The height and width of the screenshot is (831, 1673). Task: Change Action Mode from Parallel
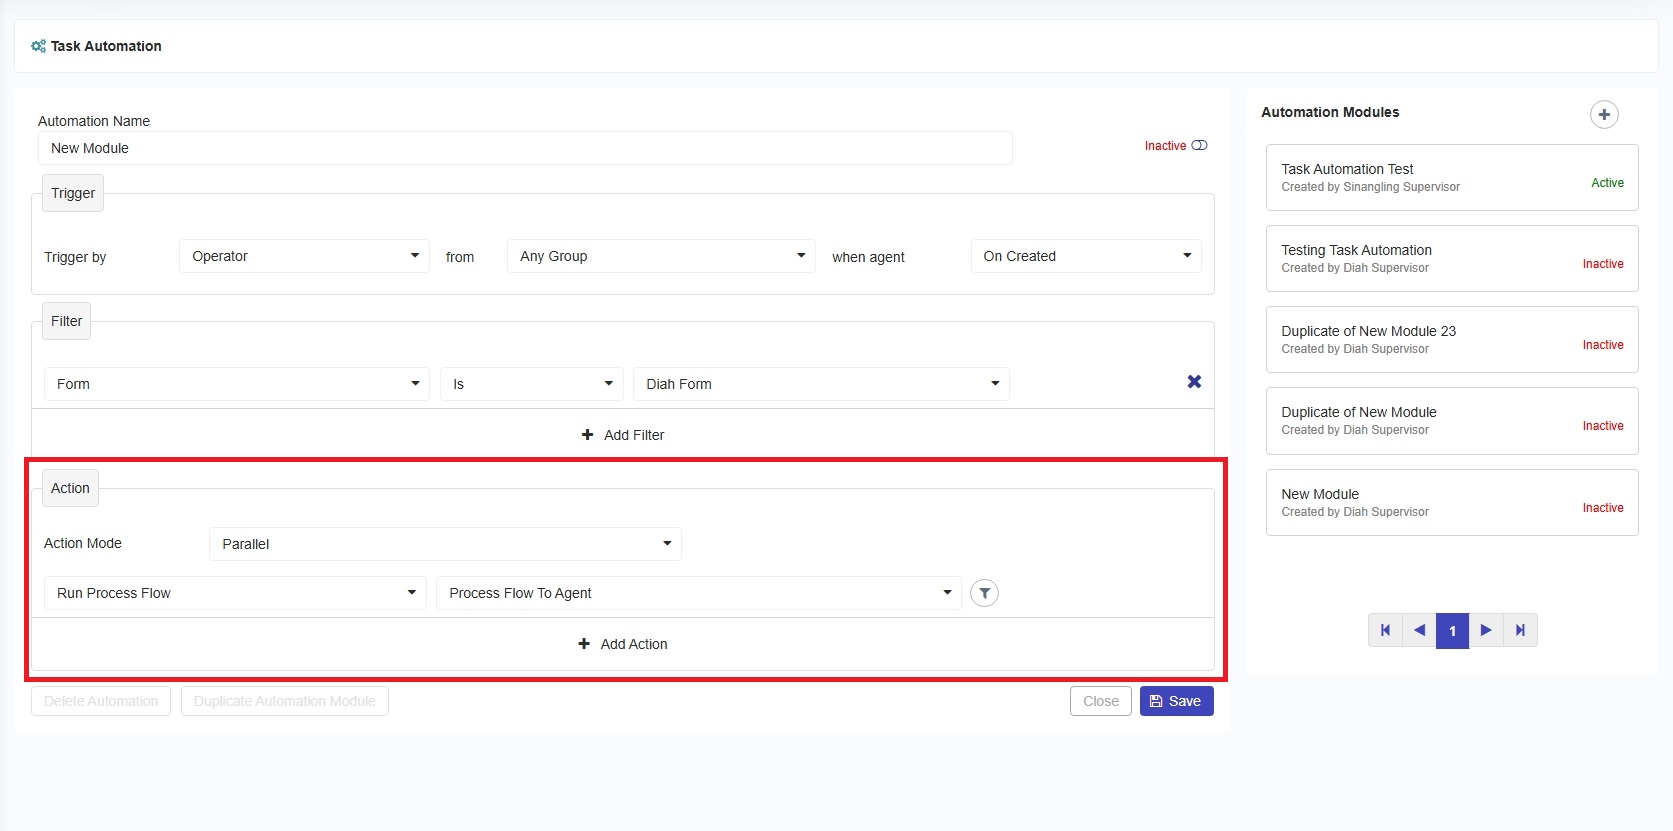click(445, 544)
